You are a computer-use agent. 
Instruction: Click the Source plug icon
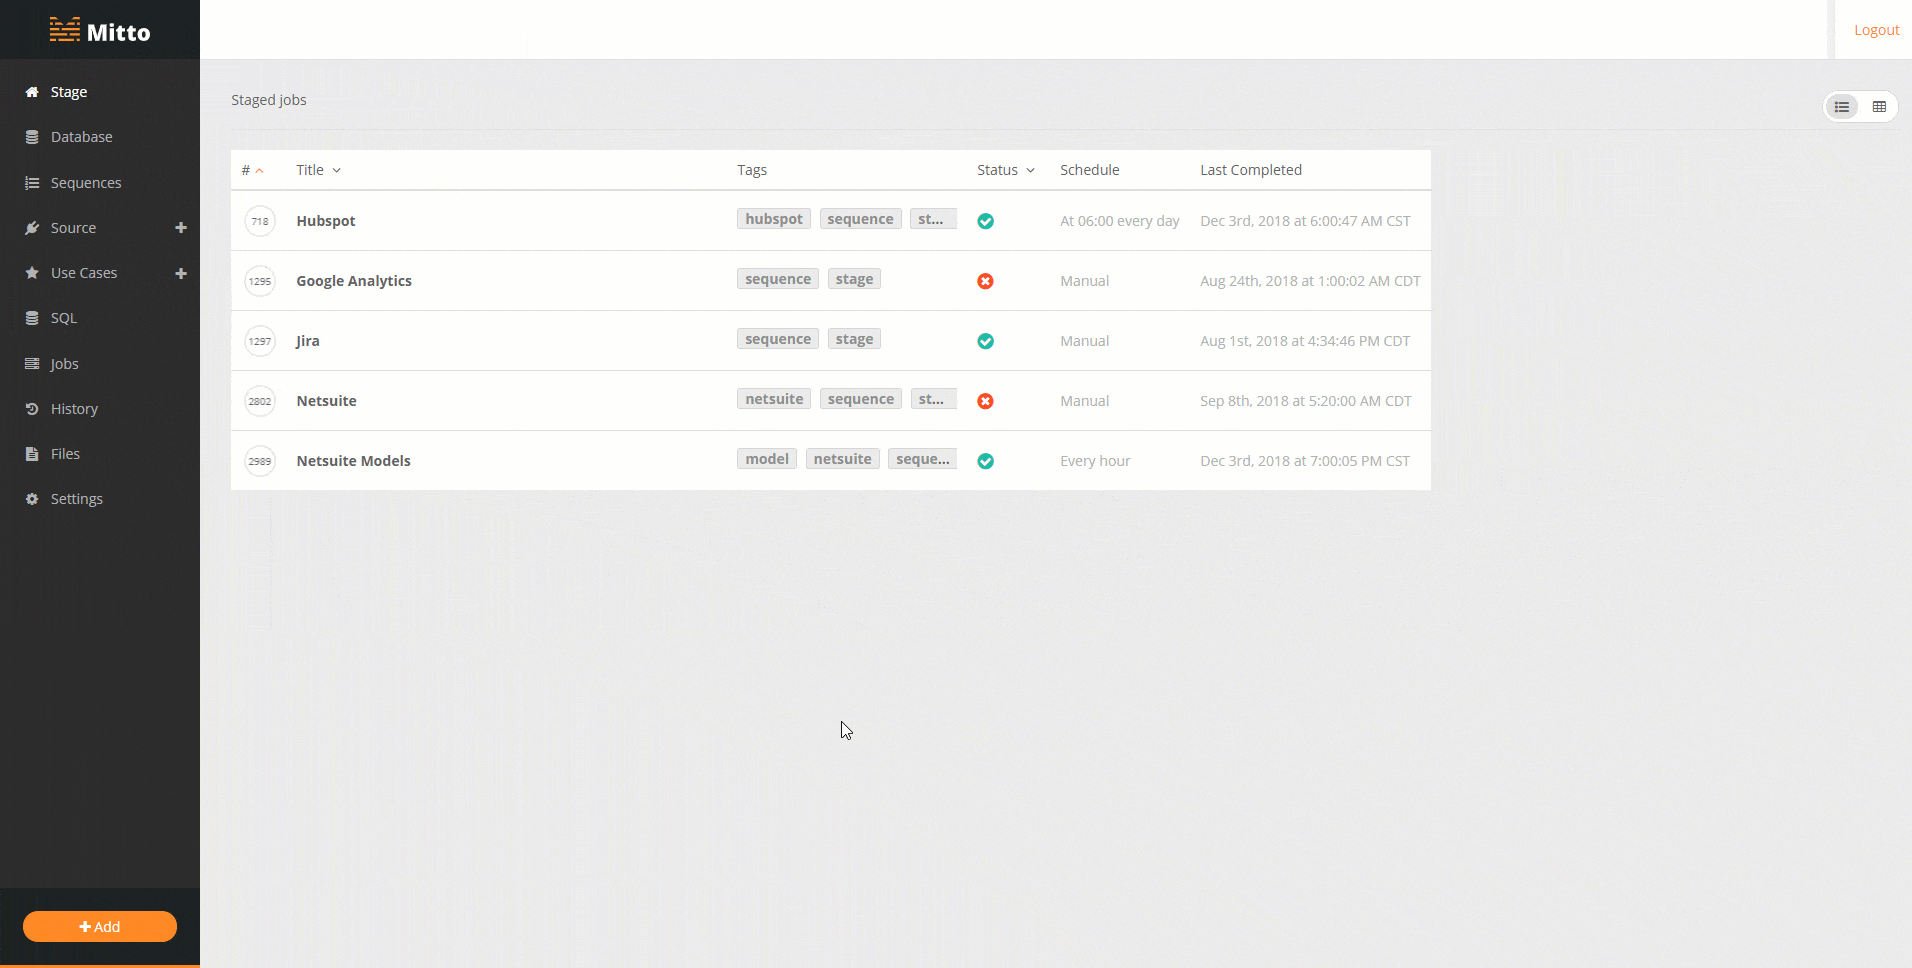point(32,228)
